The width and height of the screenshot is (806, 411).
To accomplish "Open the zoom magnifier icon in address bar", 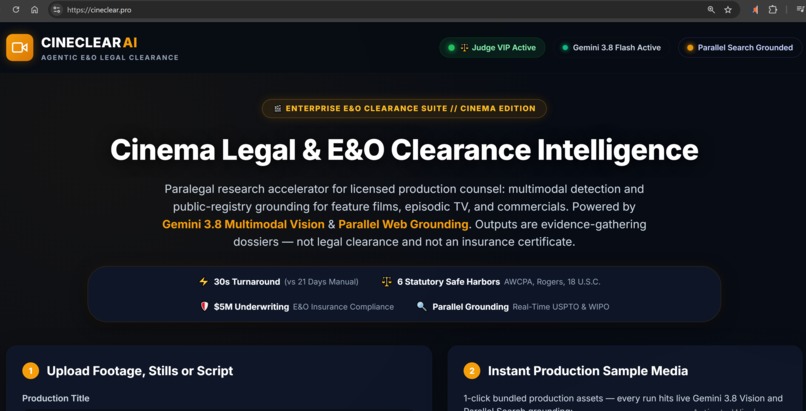I will point(711,10).
